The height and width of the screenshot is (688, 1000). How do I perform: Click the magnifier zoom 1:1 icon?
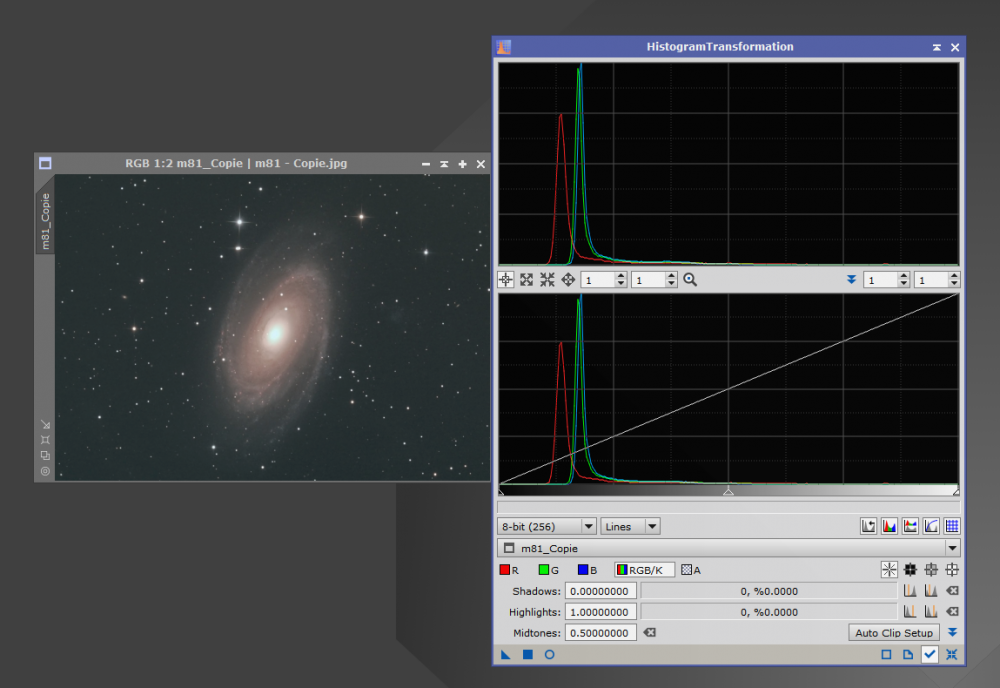pyautogui.click(x=690, y=280)
